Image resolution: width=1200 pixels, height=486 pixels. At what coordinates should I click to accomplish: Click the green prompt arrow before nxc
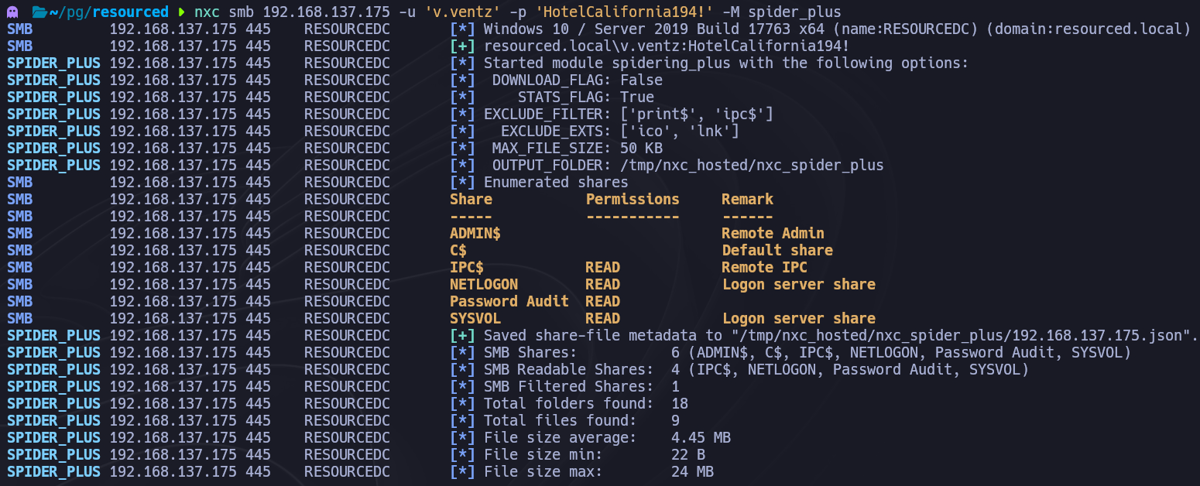[181, 11]
